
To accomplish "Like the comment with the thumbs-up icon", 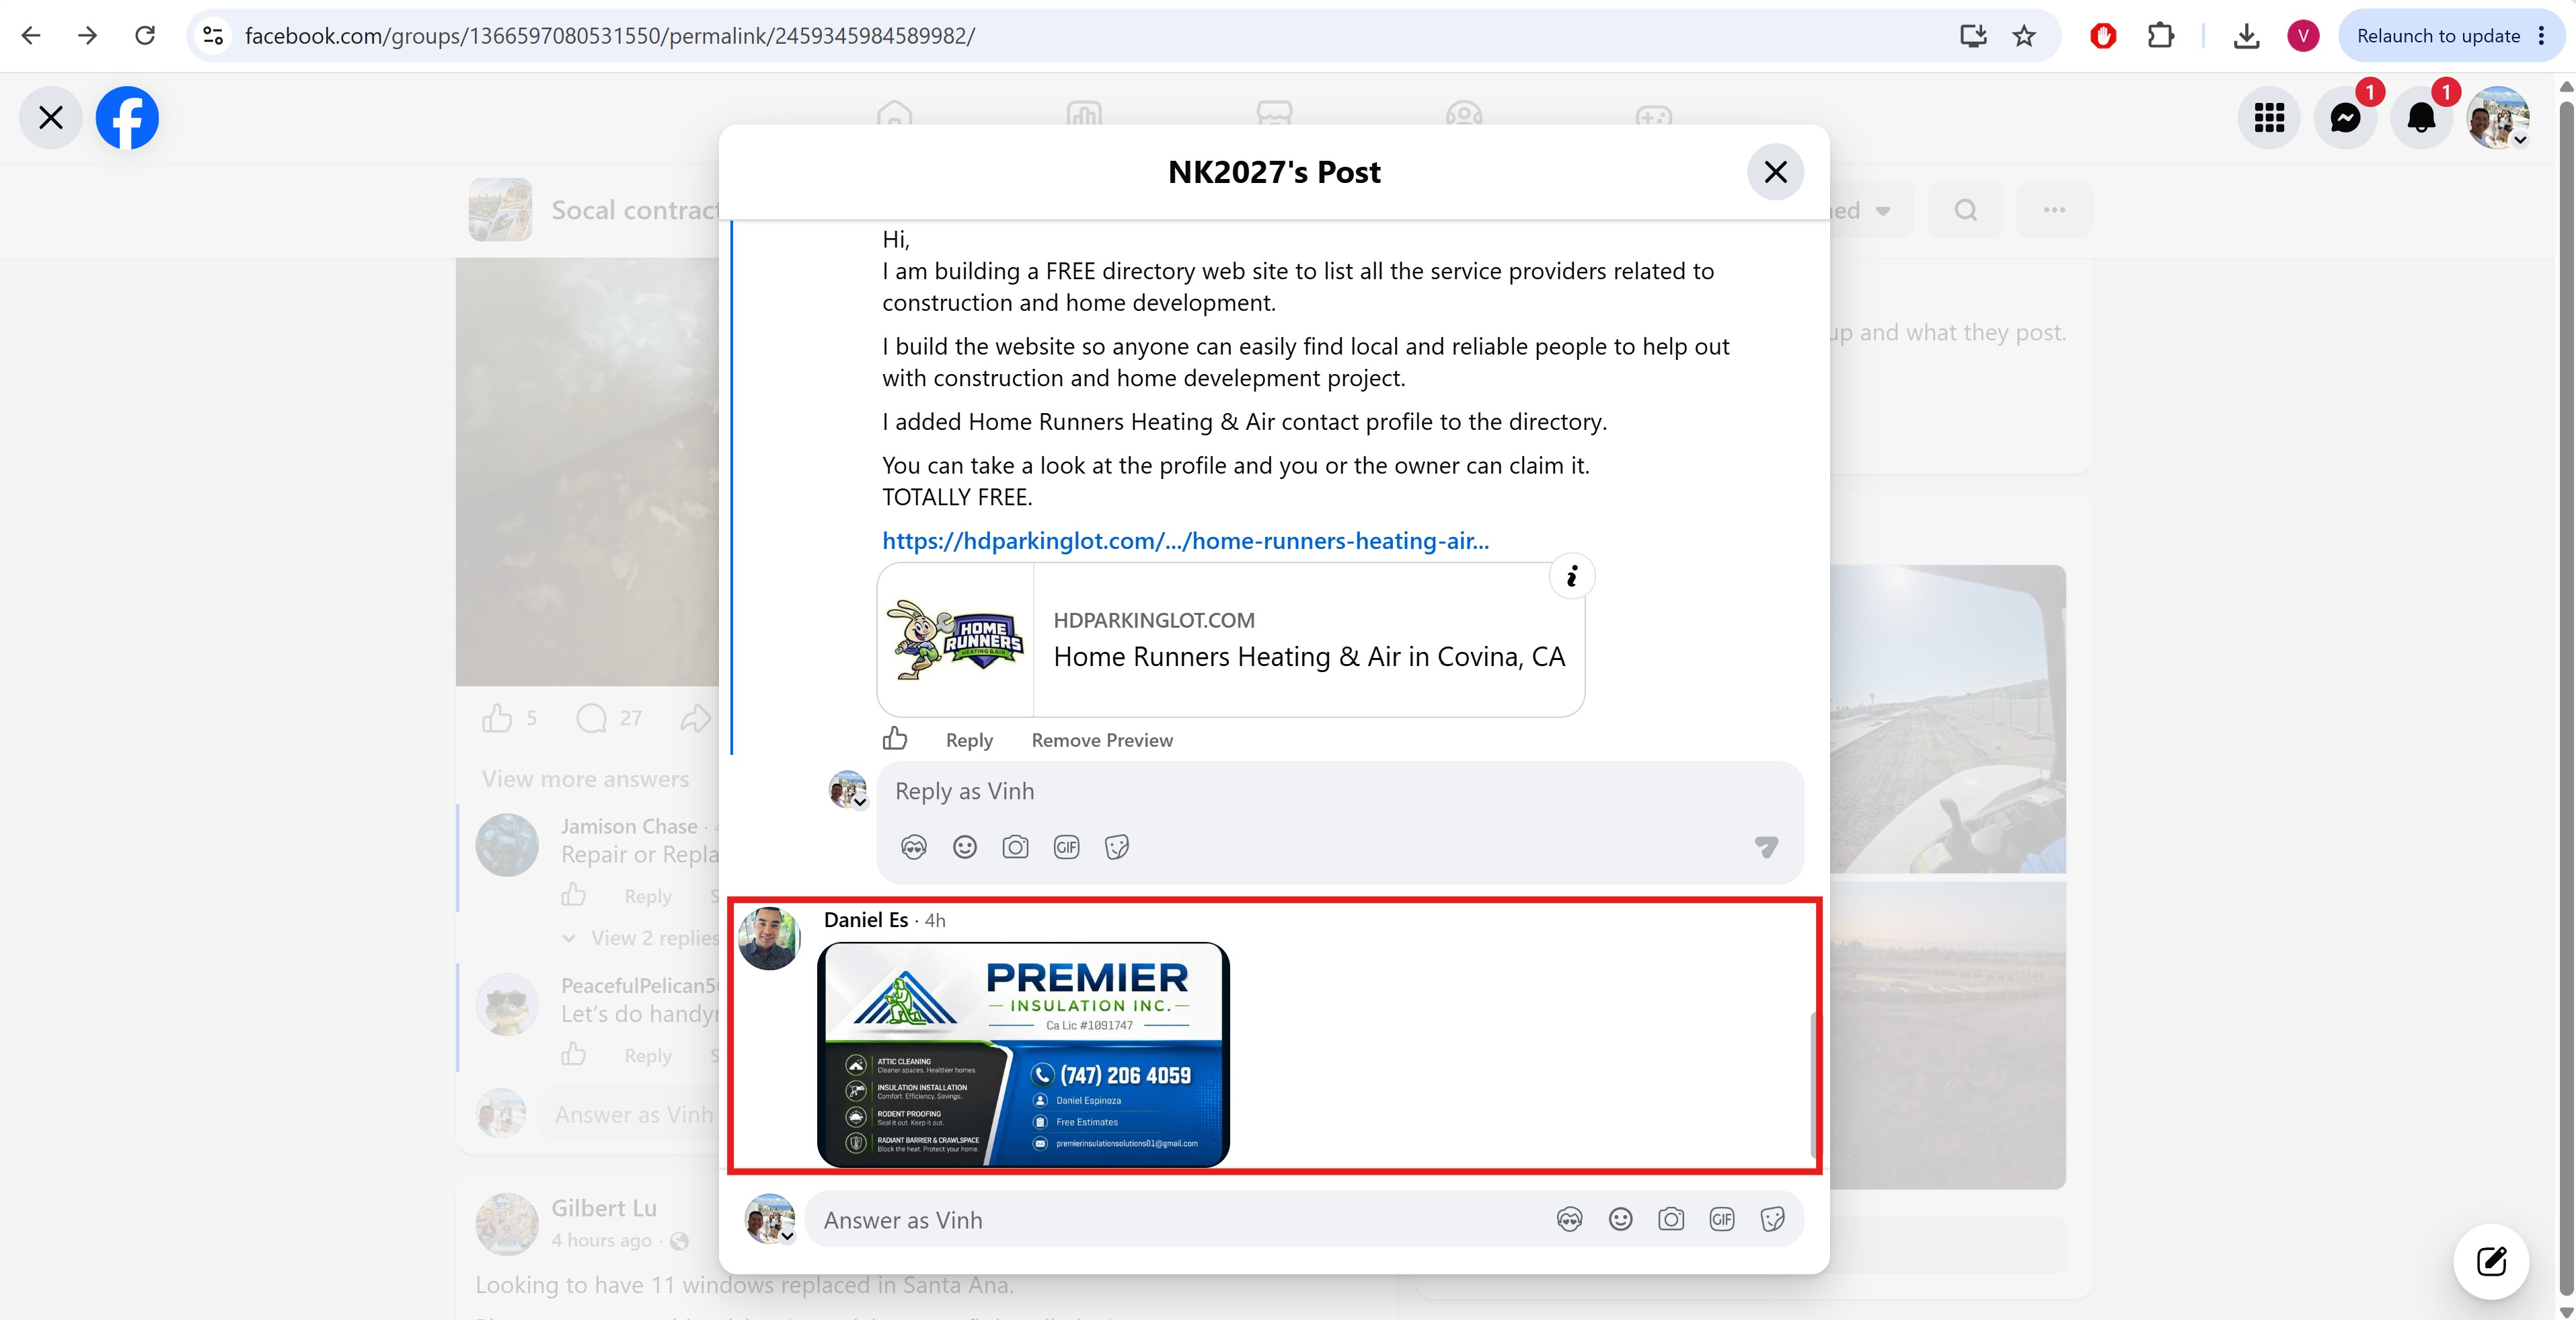I will coord(895,739).
